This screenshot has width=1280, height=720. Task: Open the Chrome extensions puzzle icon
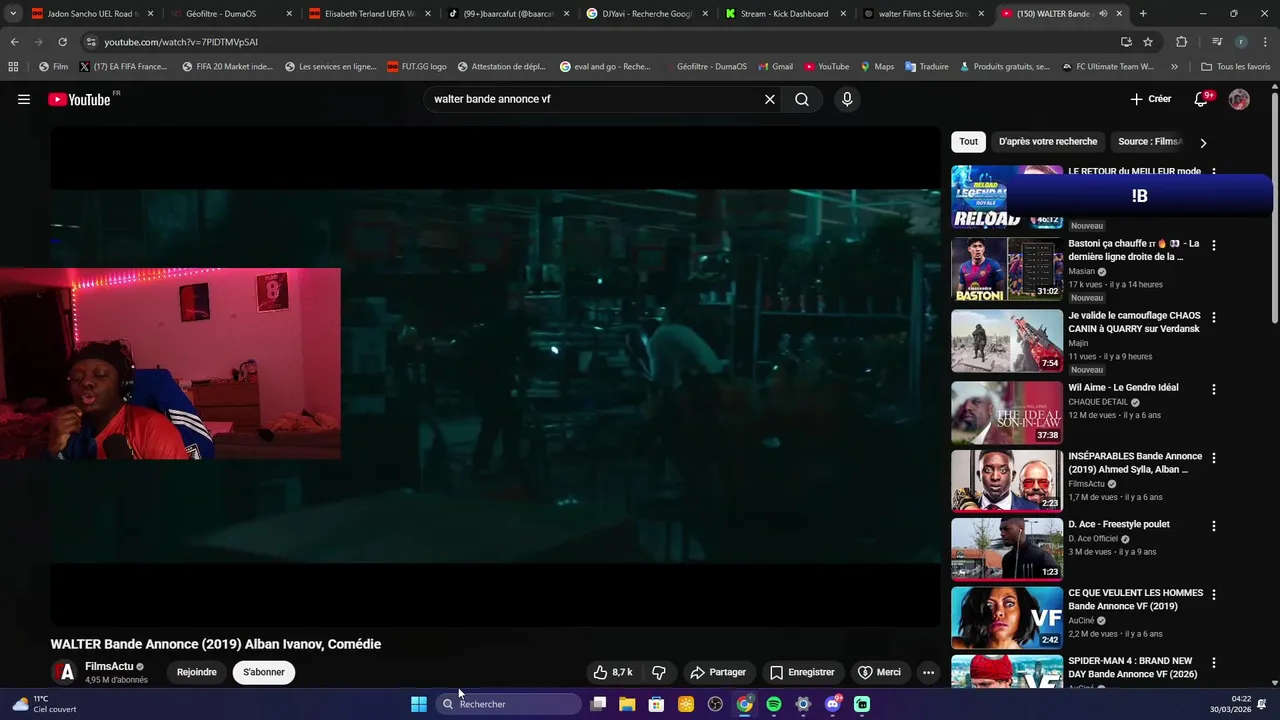[1182, 42]
